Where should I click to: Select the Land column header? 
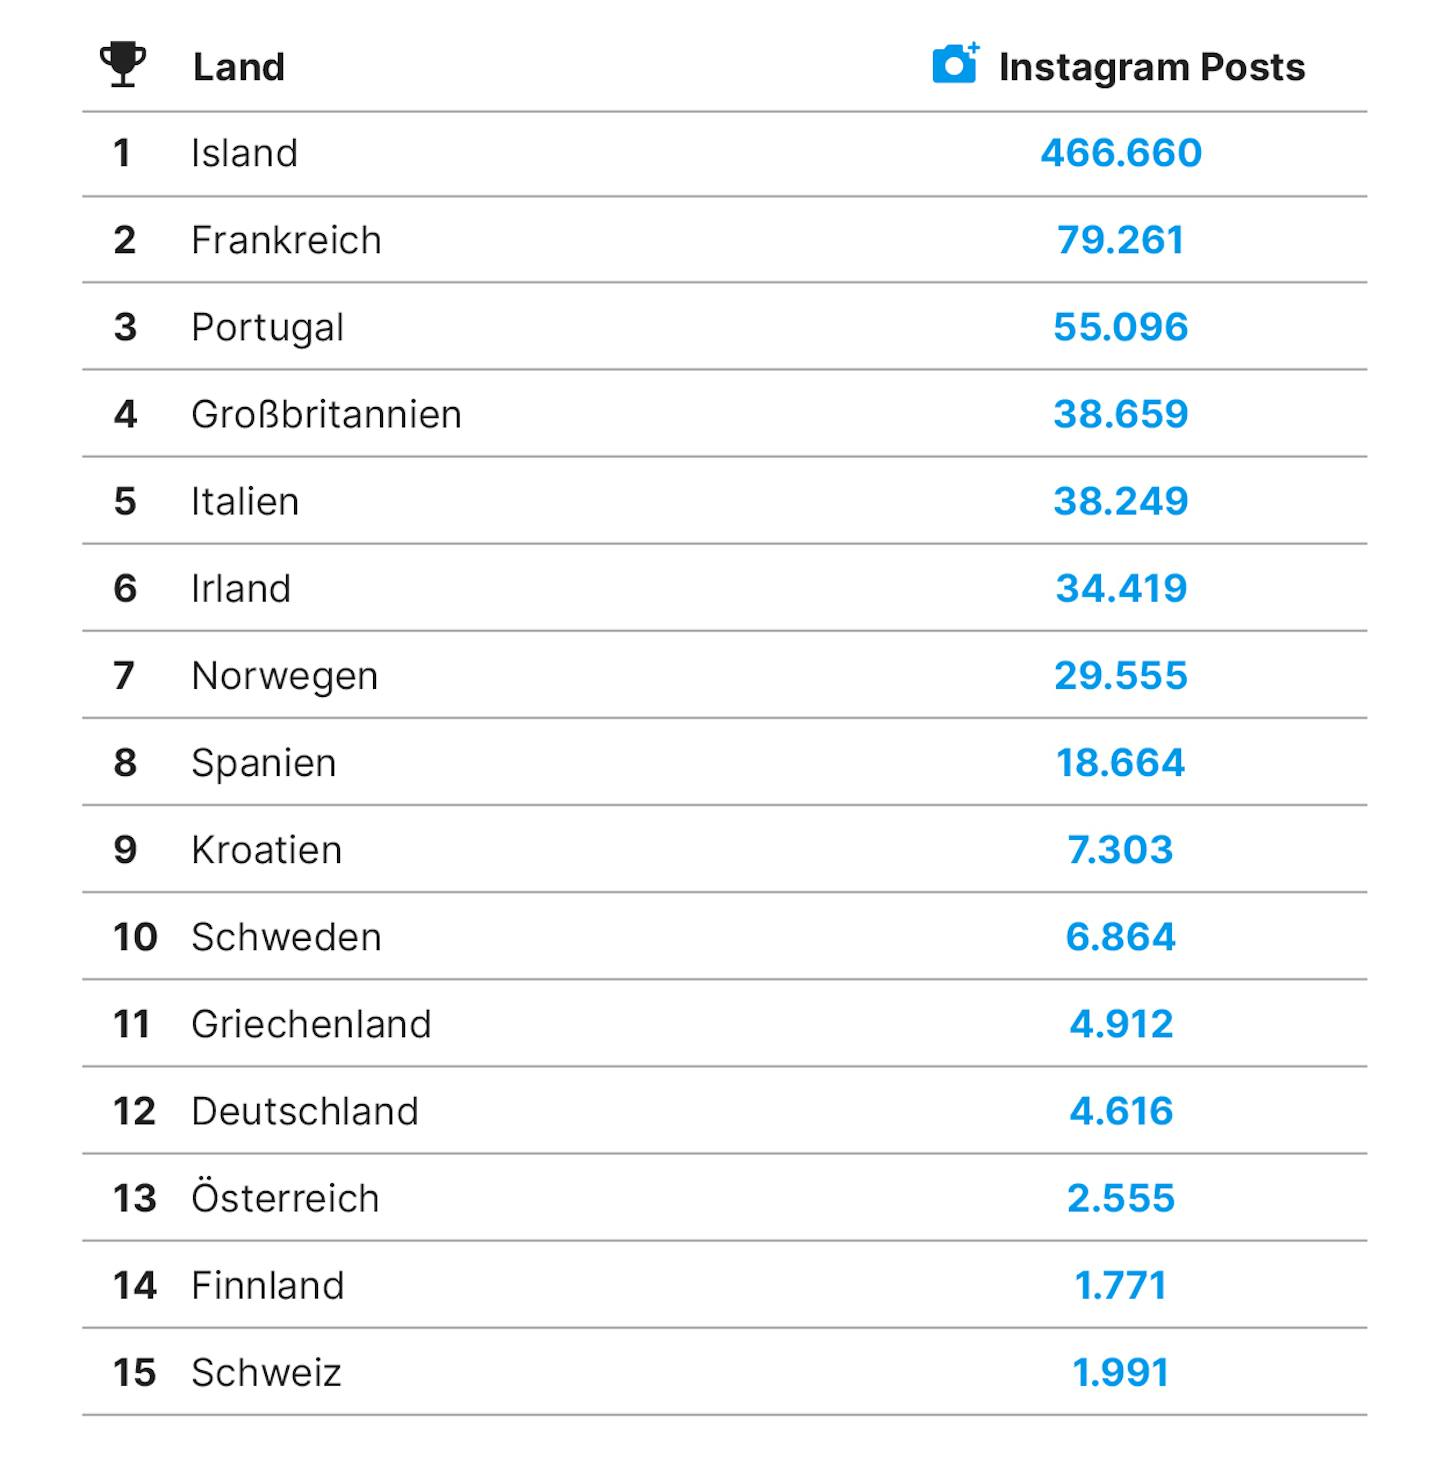click(x=239, y=67)
